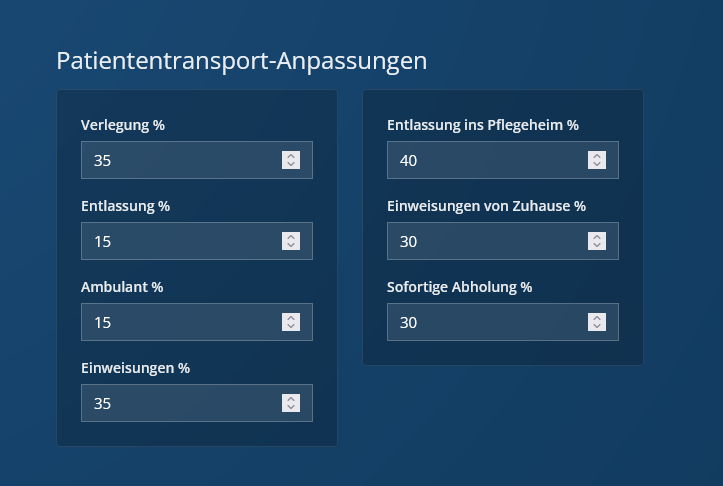
Task: Step up Einweisungen von Zuhause %
Action: (x=597, y=237)
